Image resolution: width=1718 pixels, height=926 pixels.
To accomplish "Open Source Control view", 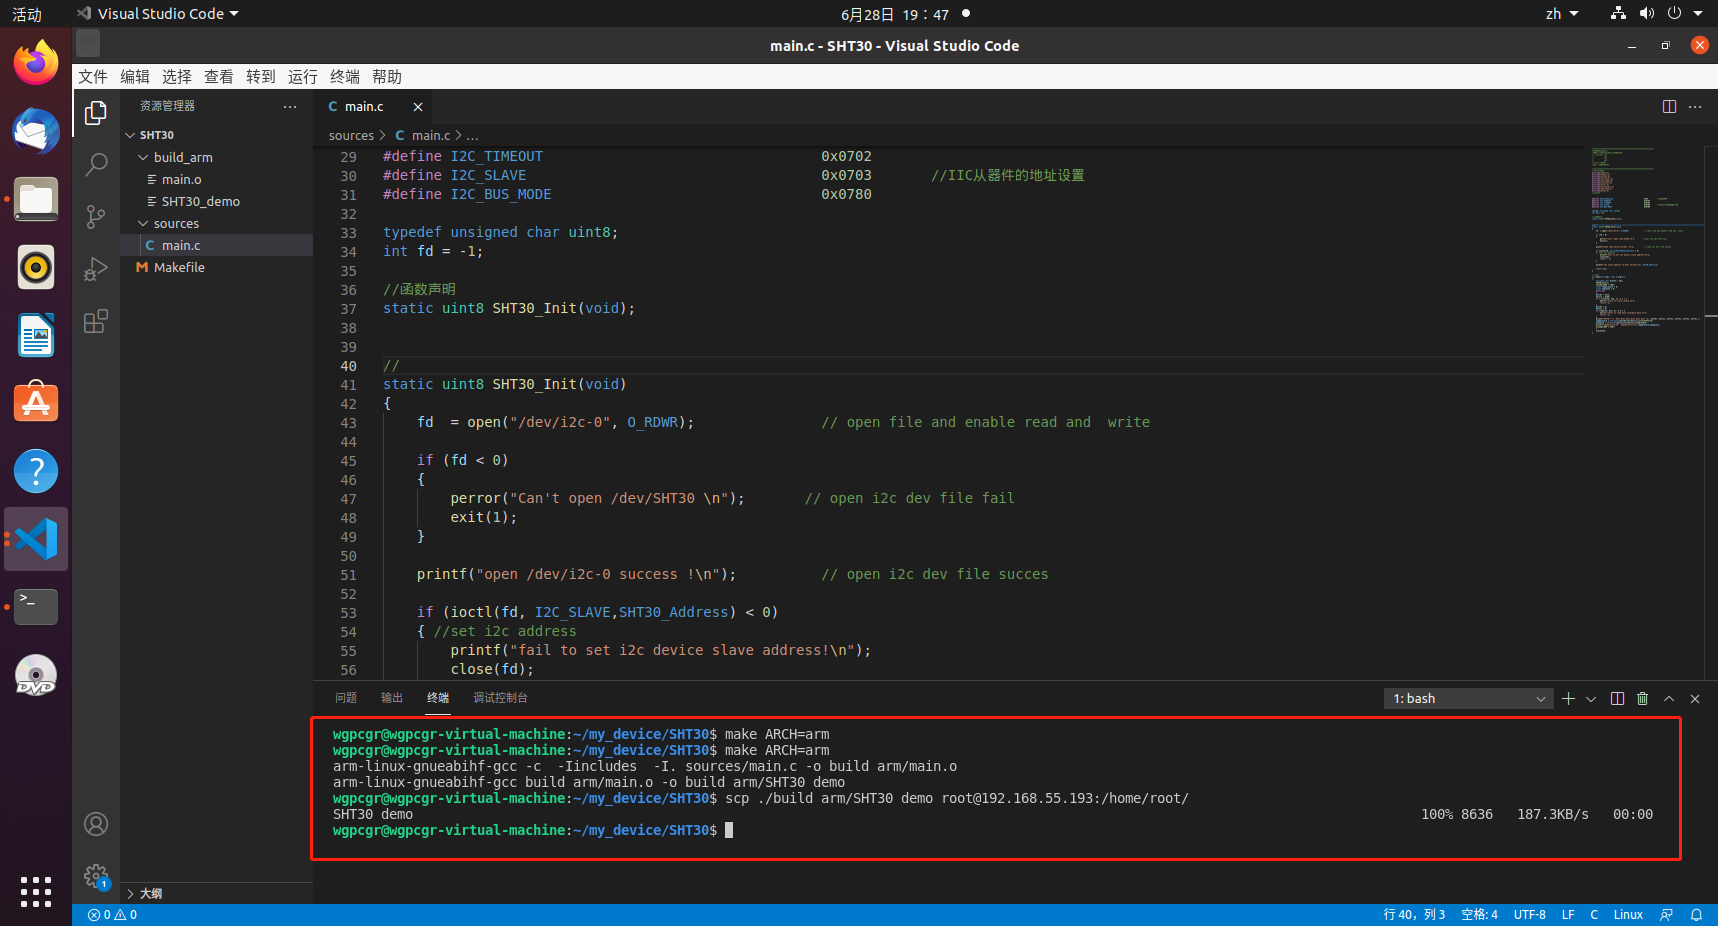I will coord(96,217).
